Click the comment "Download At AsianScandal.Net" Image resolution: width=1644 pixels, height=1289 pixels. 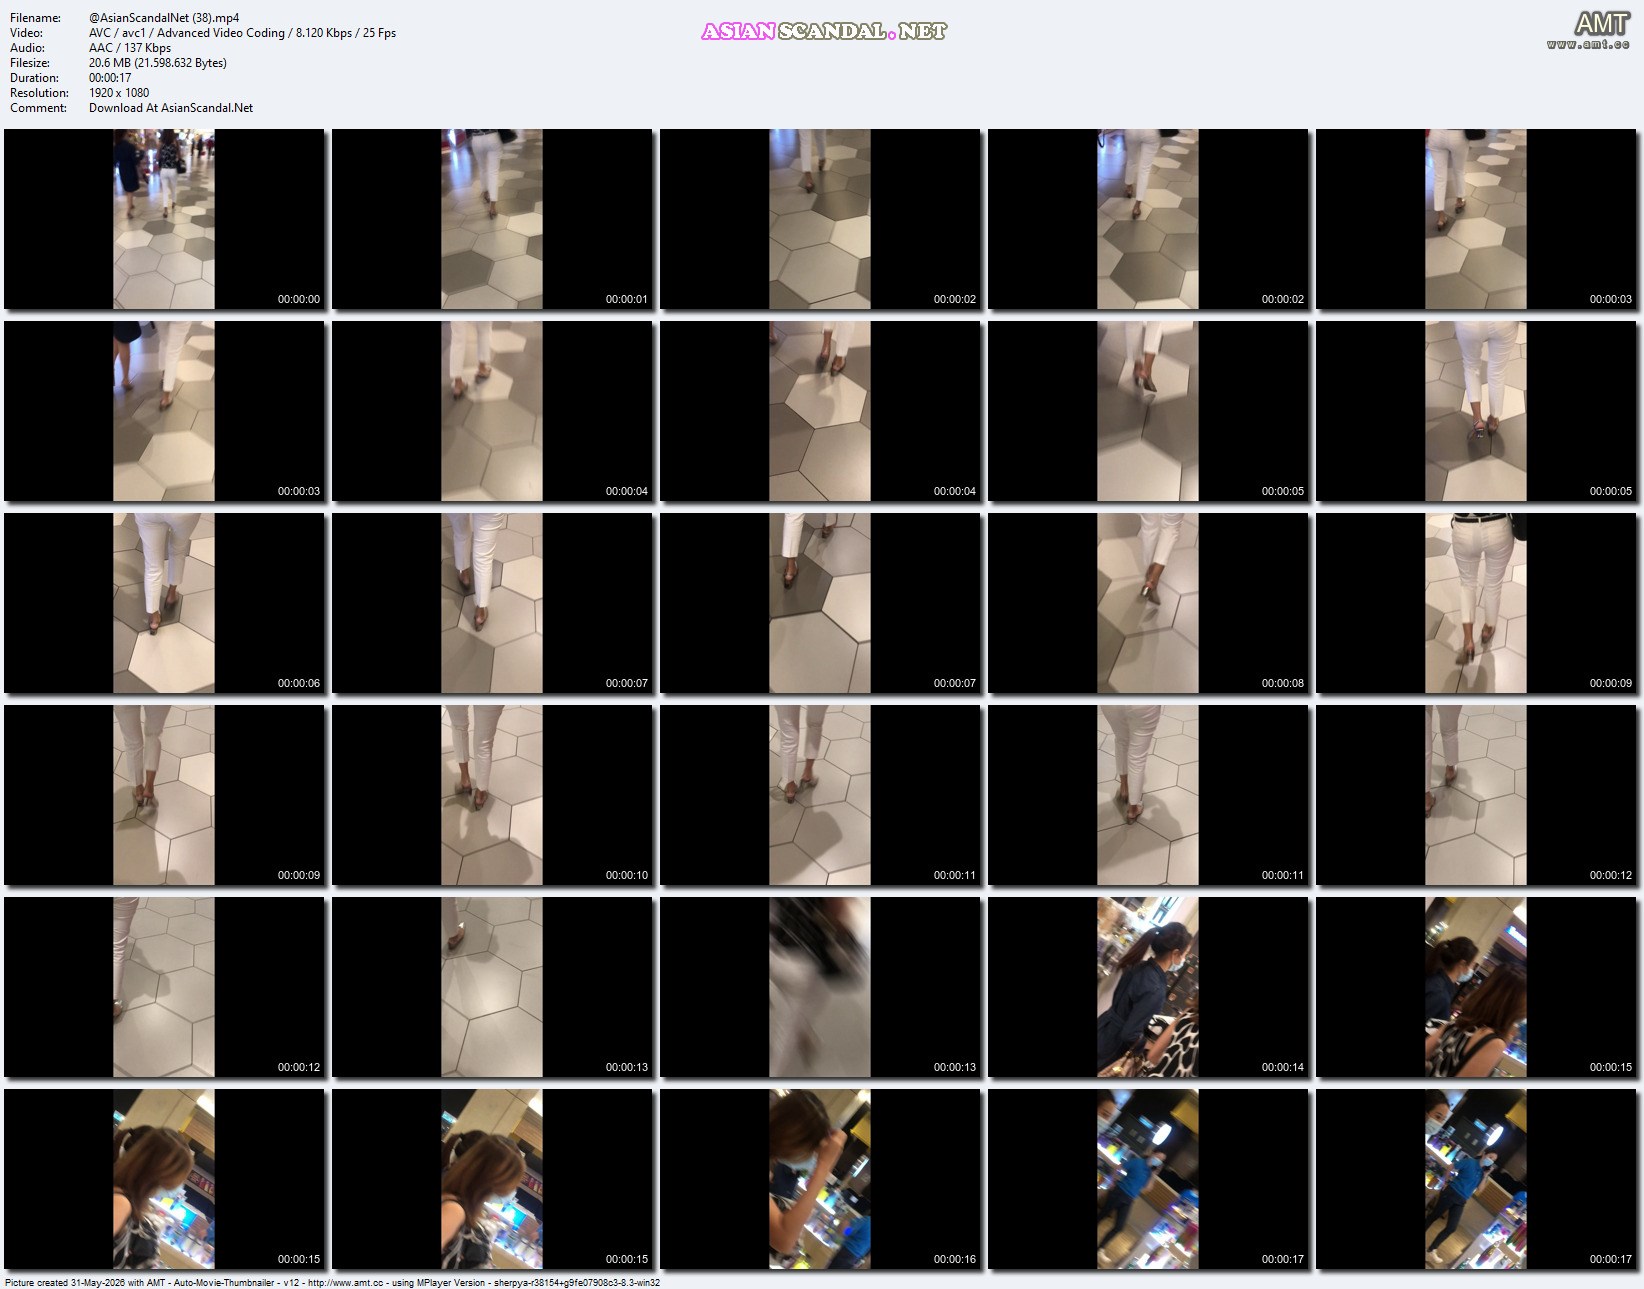171,108
